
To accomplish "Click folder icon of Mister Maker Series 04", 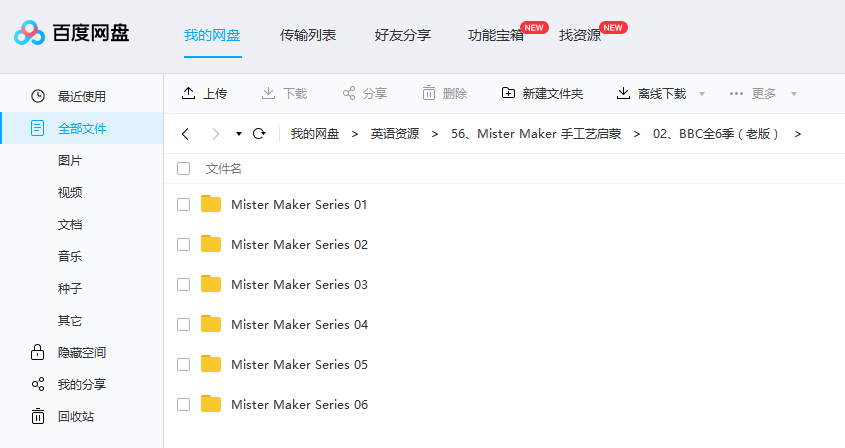I will pos(211,323).
